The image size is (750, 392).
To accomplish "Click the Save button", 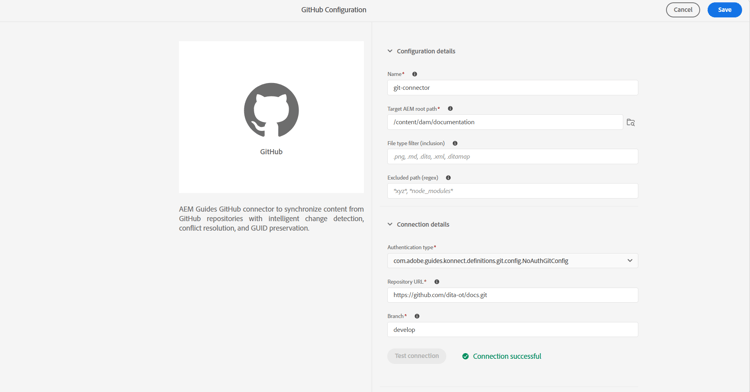I will coord(724,10).
